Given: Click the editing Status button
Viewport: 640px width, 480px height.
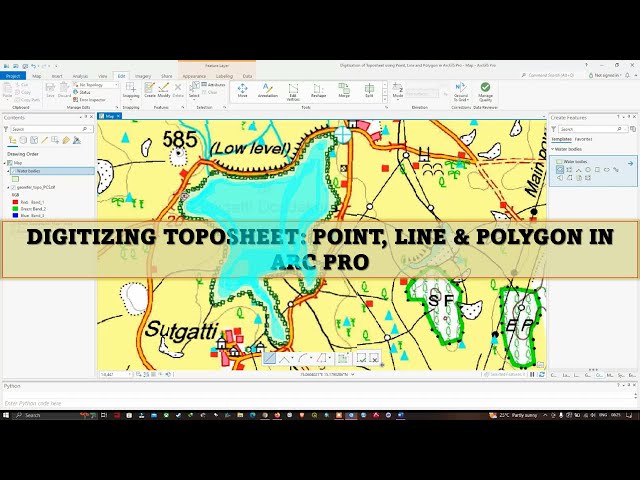Looking at the screenshot, I should pyautogui.click(x=82, y=92).
